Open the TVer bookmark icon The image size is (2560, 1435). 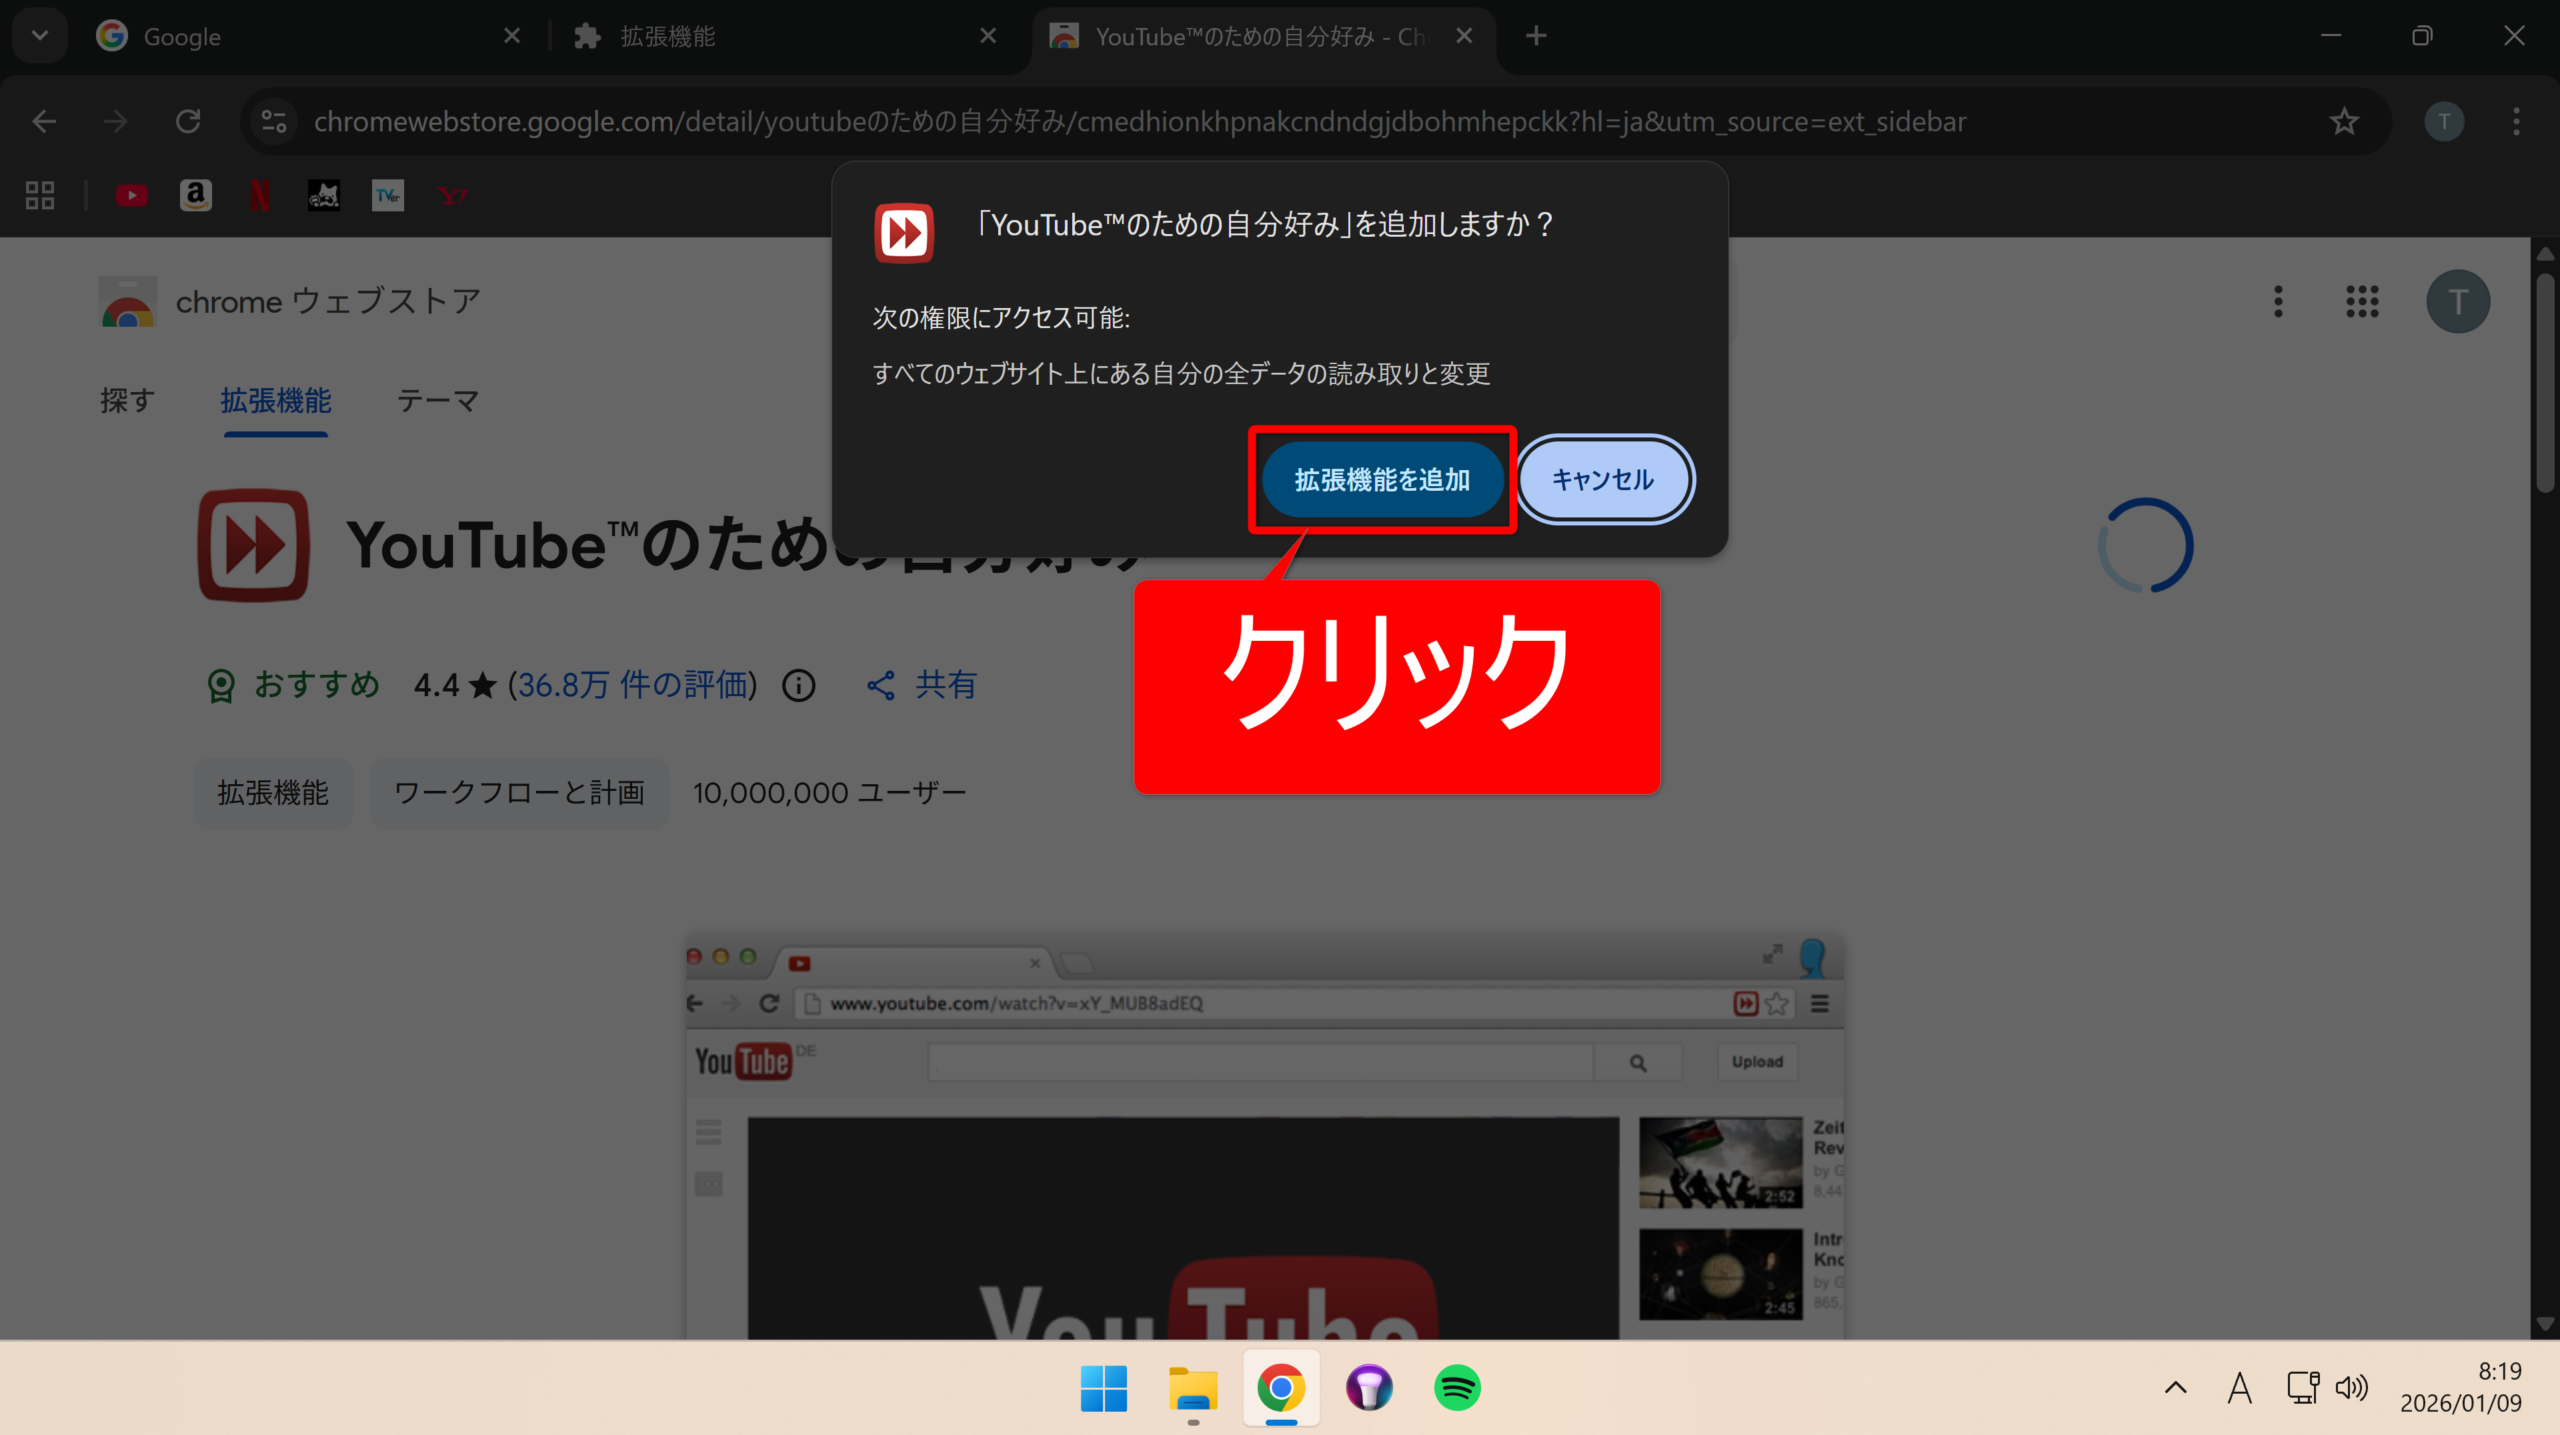[387, 196]
